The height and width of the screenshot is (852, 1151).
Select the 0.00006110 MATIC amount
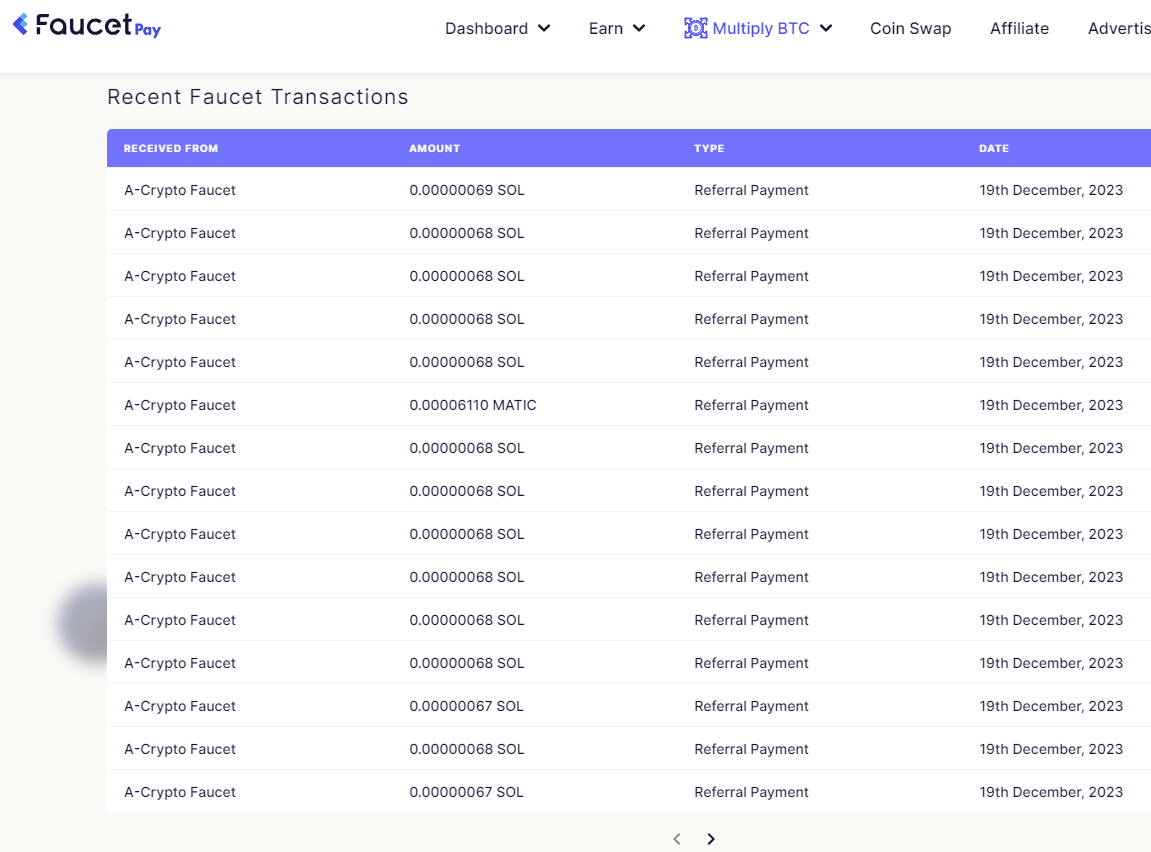click(472, 405)
